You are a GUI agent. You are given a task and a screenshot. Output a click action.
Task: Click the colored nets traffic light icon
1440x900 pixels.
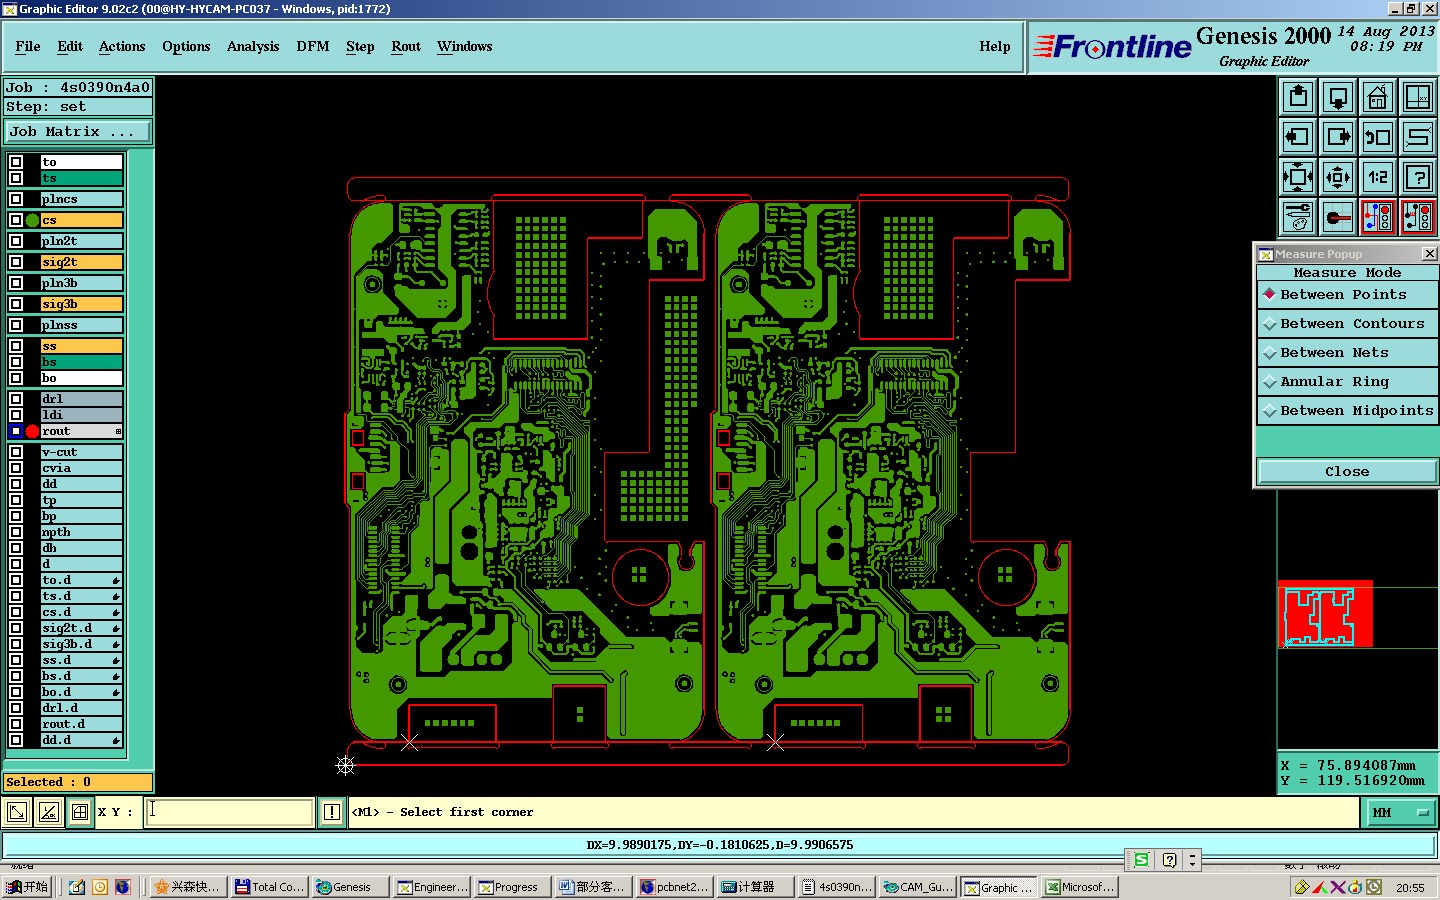(1378, 217)
